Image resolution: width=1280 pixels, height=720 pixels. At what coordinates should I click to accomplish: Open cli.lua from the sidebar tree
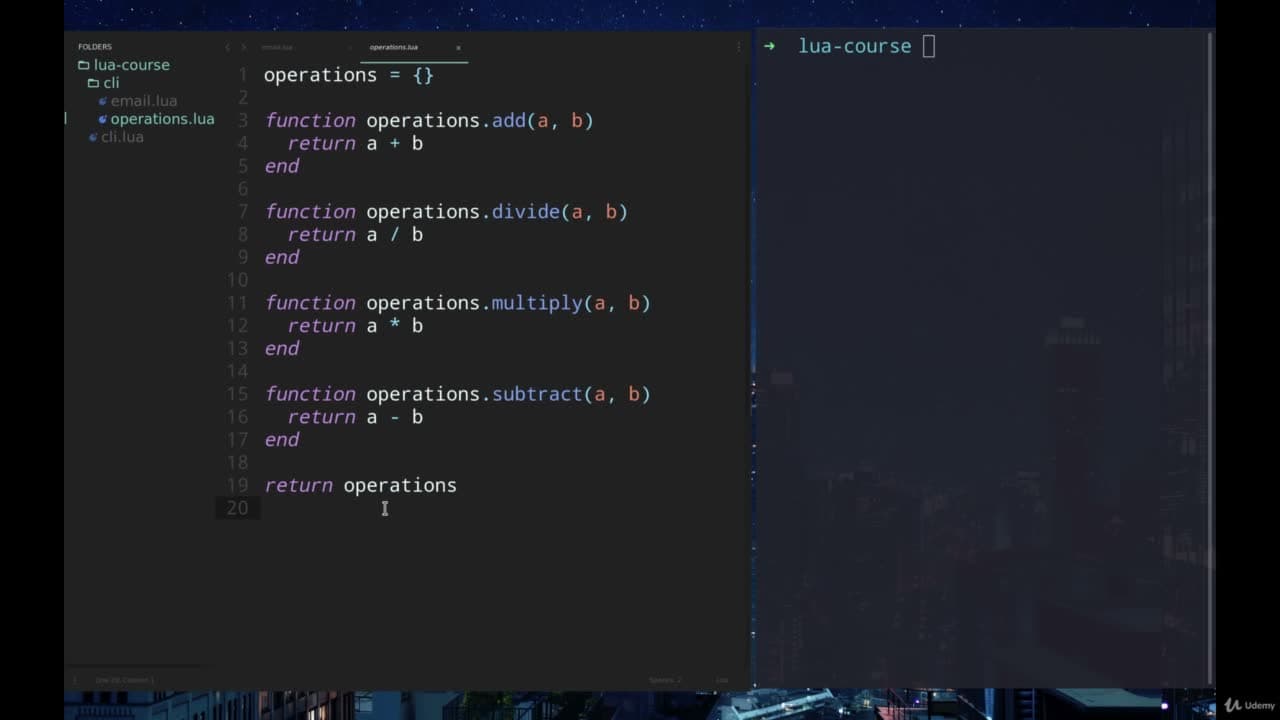tap(116, 137)
